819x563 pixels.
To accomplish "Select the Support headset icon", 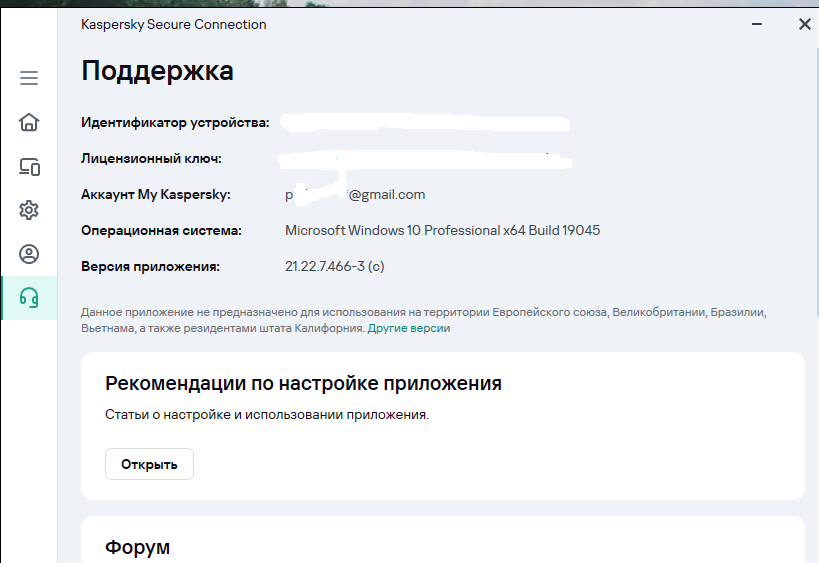I will [x=29, y=298].
